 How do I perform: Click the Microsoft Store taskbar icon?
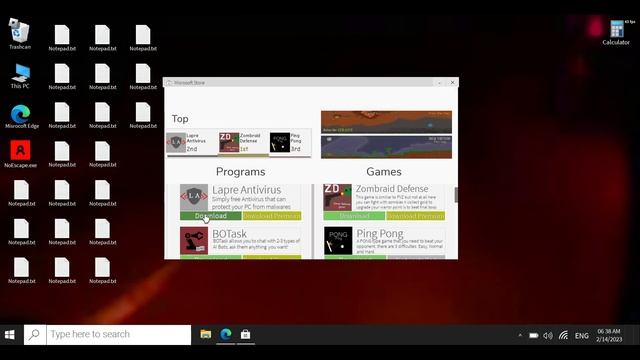click(245, 334)
